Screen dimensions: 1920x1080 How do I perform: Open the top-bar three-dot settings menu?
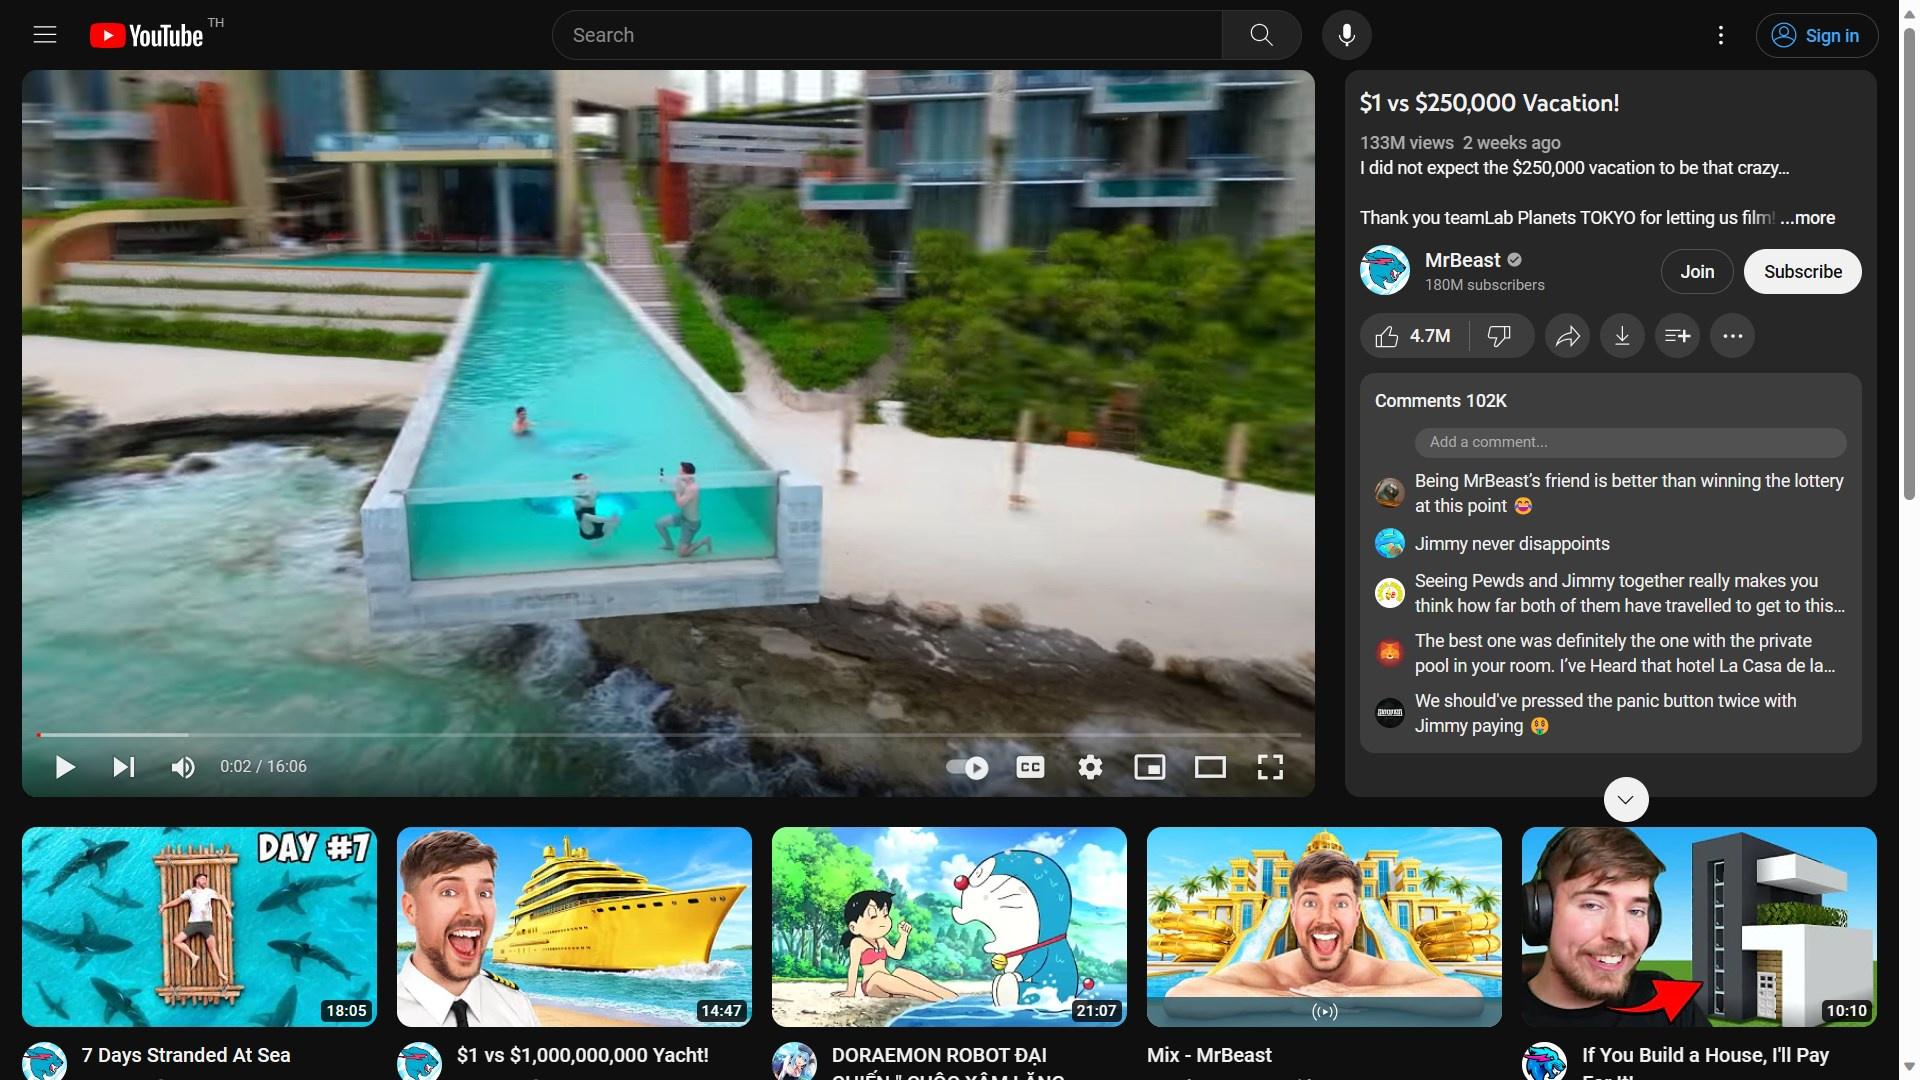point(1720,35)
